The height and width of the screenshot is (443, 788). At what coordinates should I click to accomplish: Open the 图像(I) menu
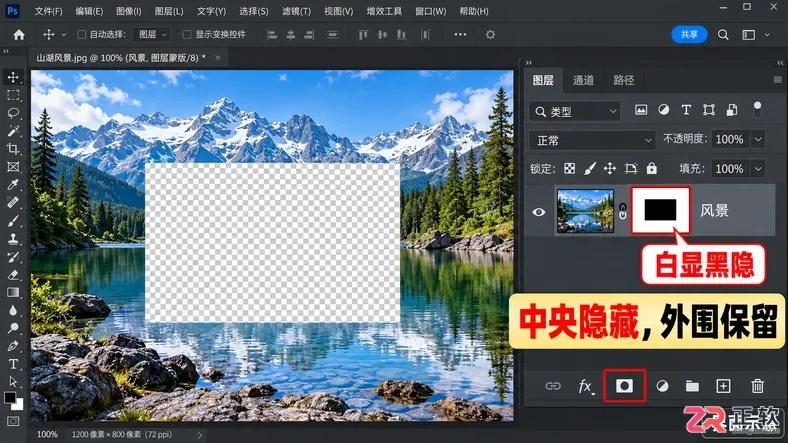coord(129,11)
